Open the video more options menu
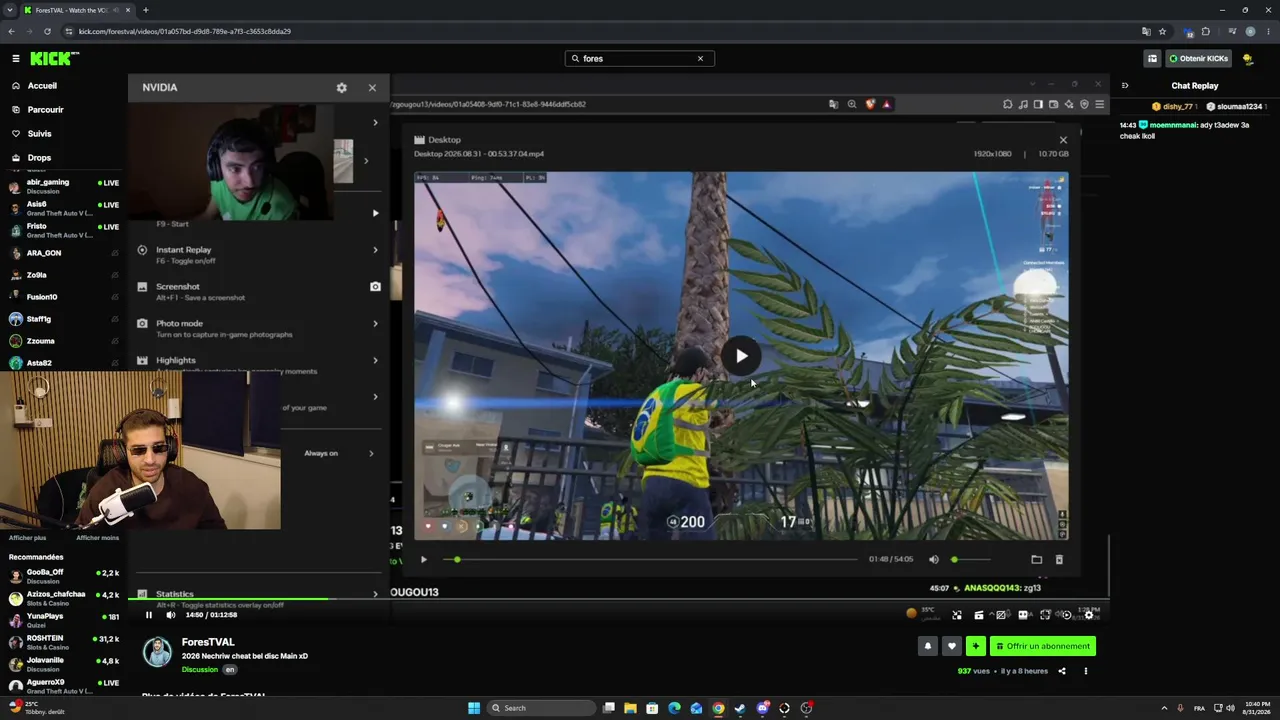The height and width of the screenshot is (720, 1280). [x=1086, y=671]
